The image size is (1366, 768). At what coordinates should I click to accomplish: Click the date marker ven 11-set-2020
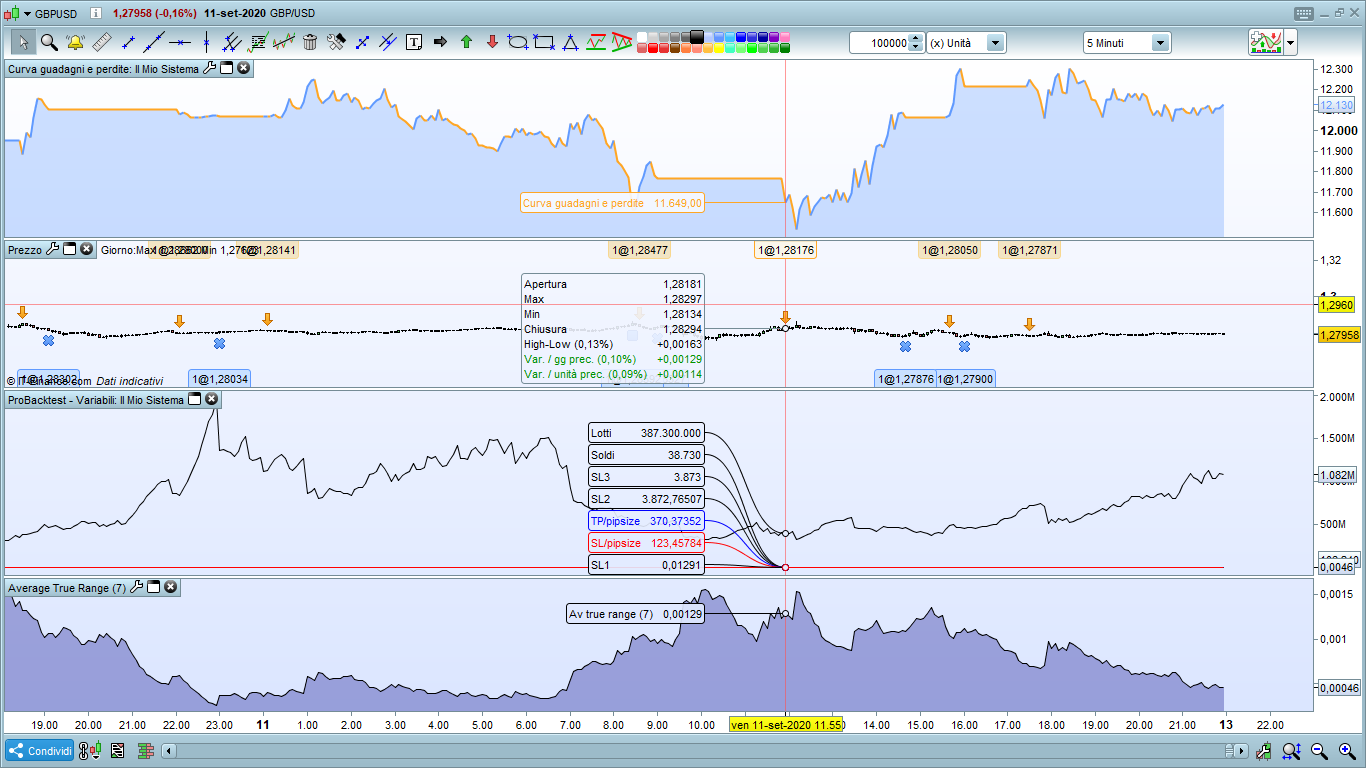click(x=786, y=724)
